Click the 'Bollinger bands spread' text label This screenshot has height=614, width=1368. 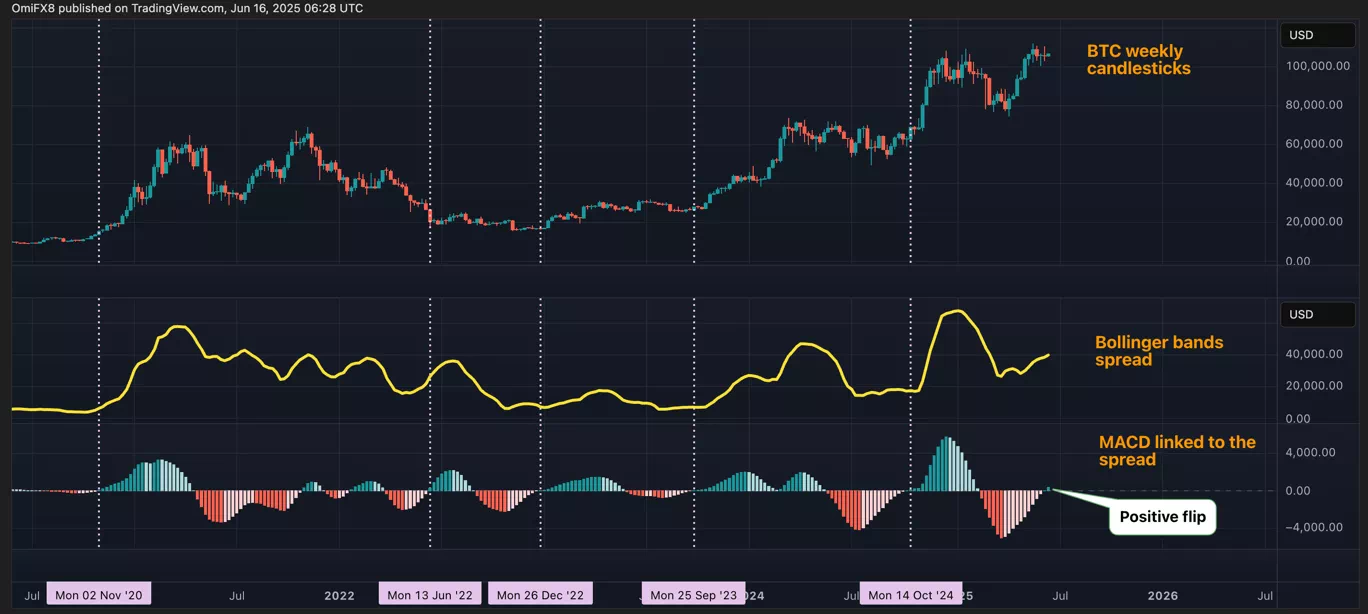[x=1158, y=351]
